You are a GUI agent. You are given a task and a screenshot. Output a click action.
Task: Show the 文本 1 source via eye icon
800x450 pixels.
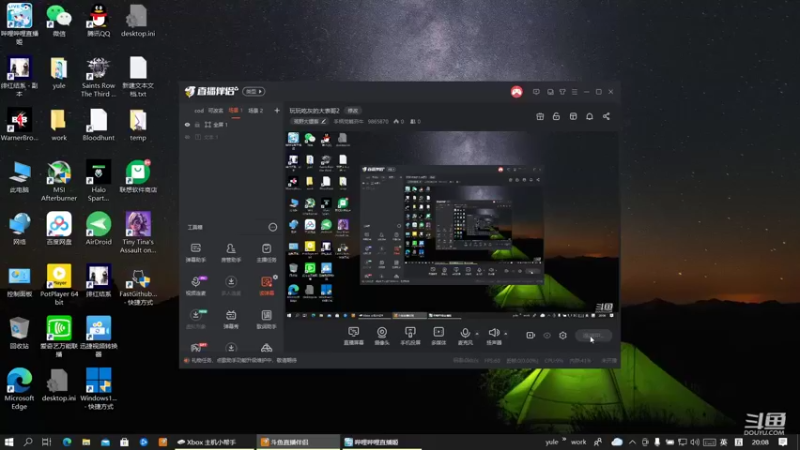tap(187, 137)
